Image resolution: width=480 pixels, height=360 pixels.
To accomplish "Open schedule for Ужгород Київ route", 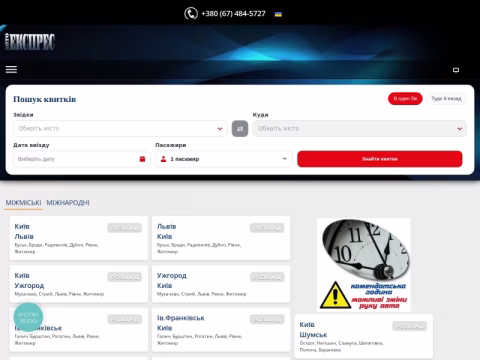I will click(x=267, y=277).
